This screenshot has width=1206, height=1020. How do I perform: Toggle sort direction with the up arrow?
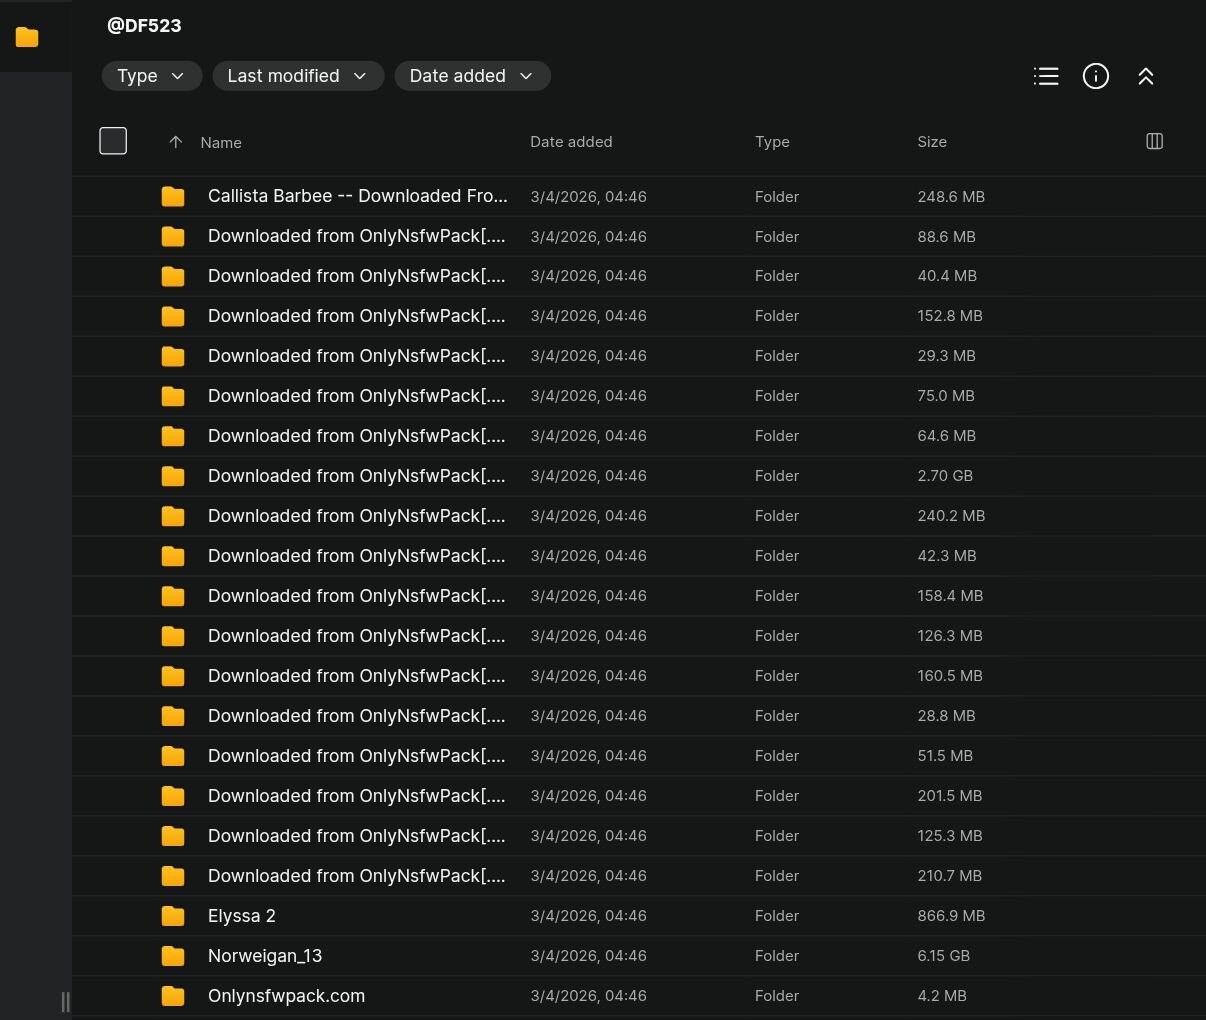coord(176,142)
